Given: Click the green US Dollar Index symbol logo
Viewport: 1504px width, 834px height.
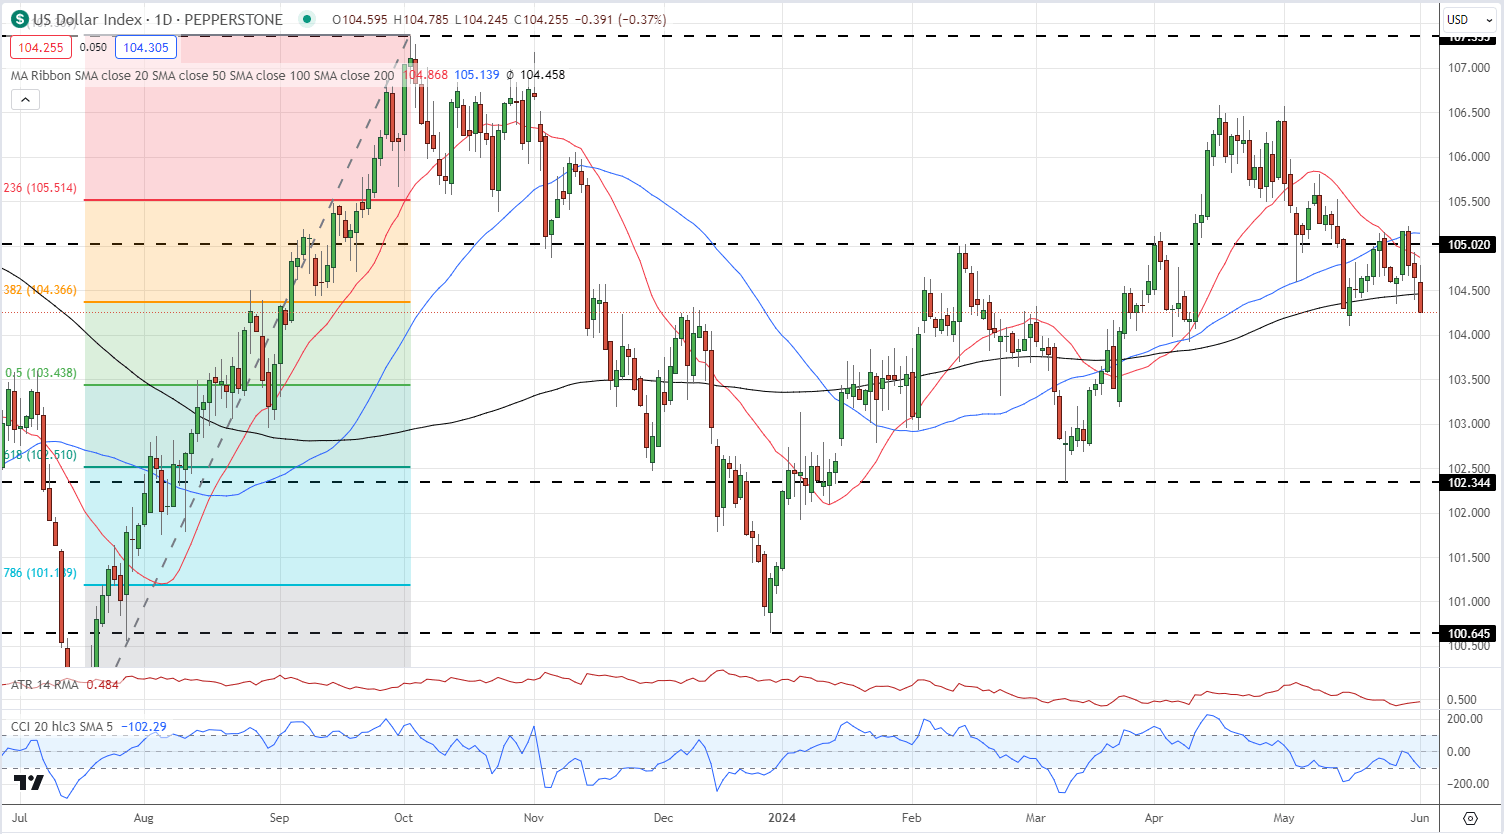Looking at the screenshot, I should tap(19, 19).
